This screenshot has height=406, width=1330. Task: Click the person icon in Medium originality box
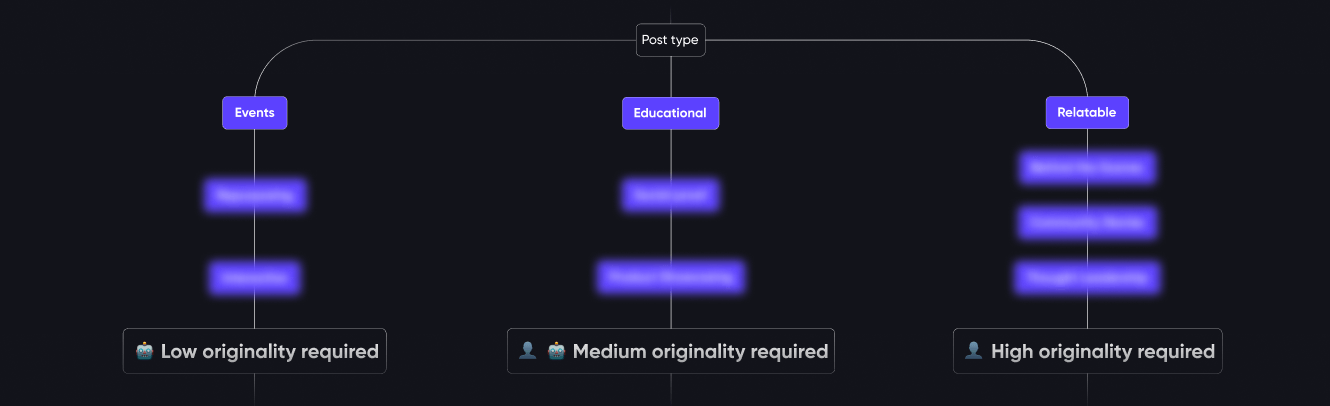528,351
